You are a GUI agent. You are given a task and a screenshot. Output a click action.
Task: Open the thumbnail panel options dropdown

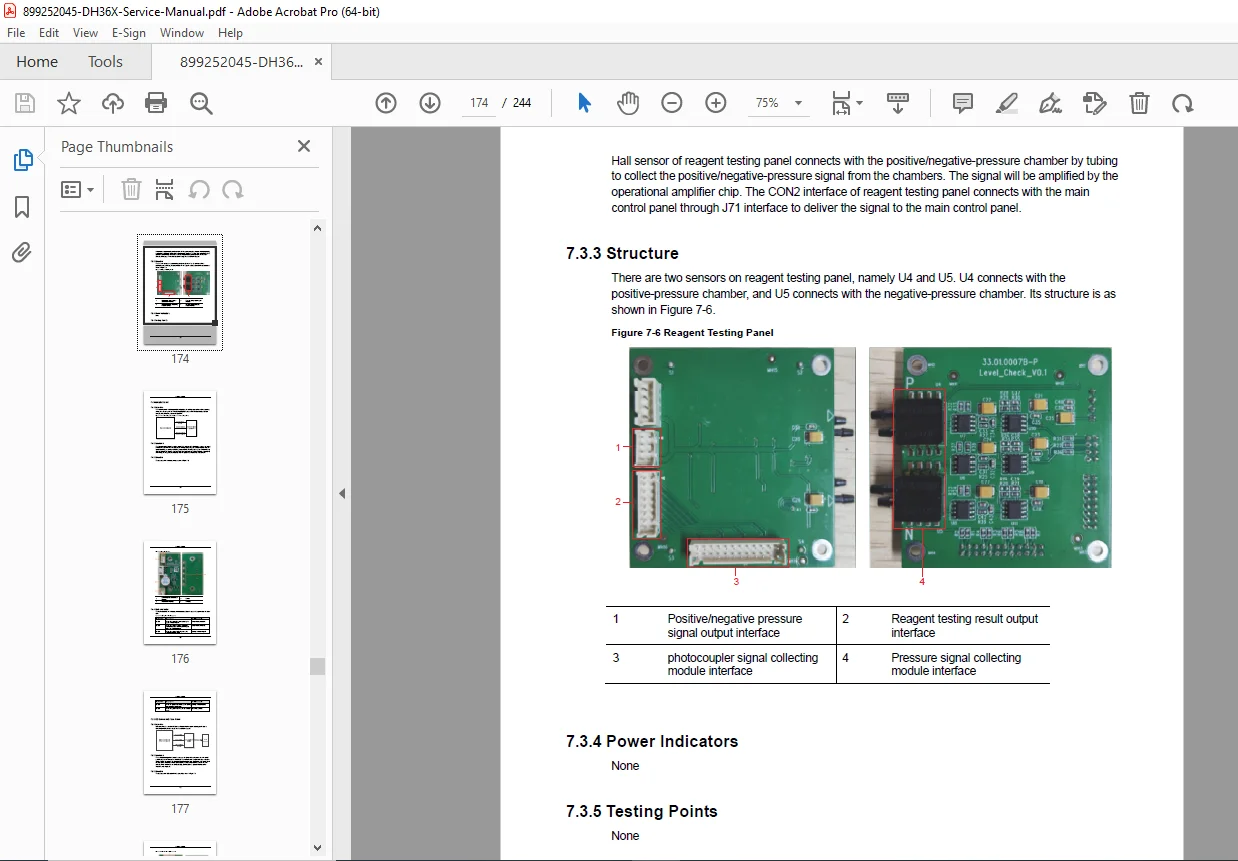click(78, 190)
